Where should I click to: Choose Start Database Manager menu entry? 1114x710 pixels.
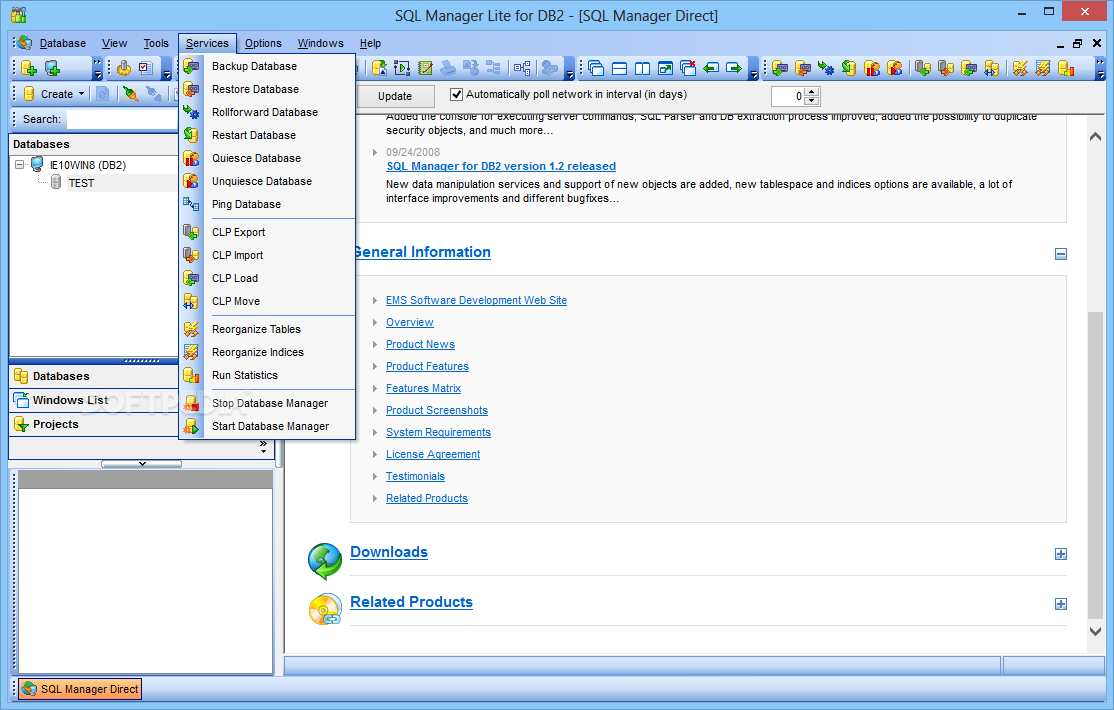click(x=268, y=426)
